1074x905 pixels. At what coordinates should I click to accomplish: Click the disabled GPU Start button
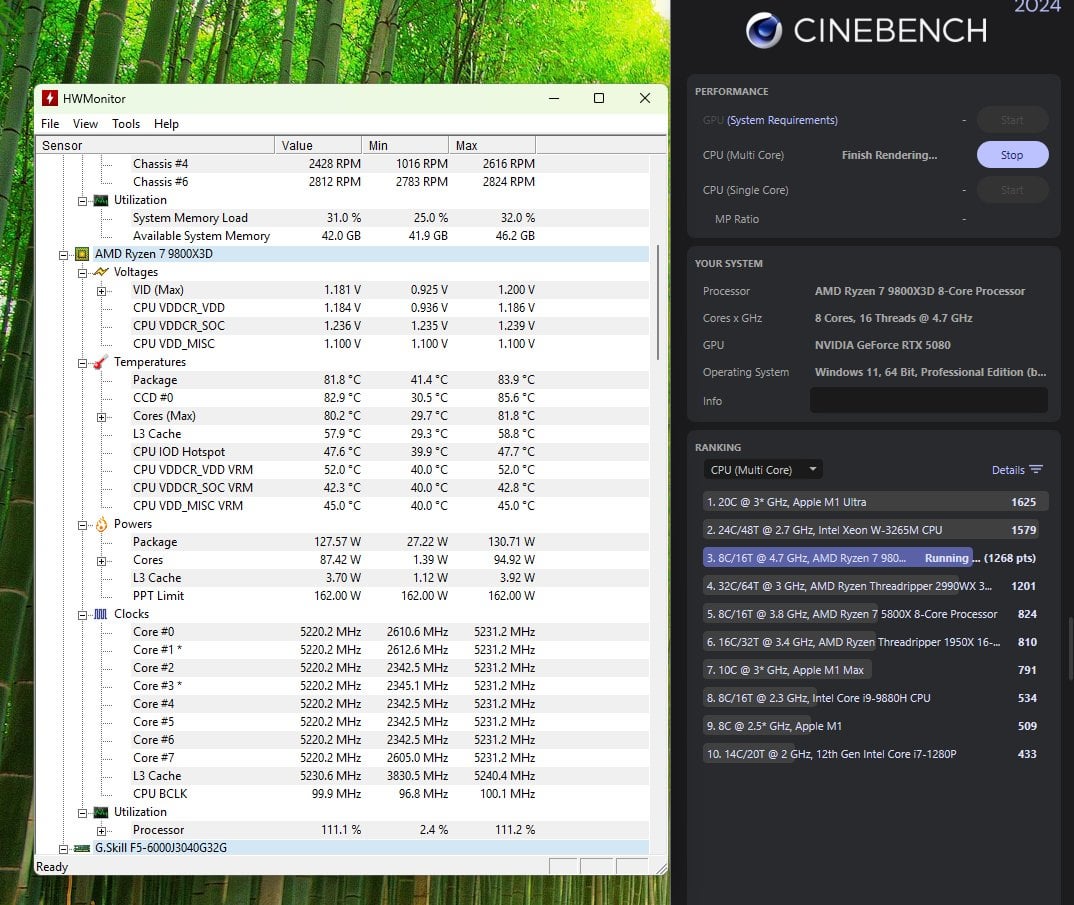point(1012,120)
